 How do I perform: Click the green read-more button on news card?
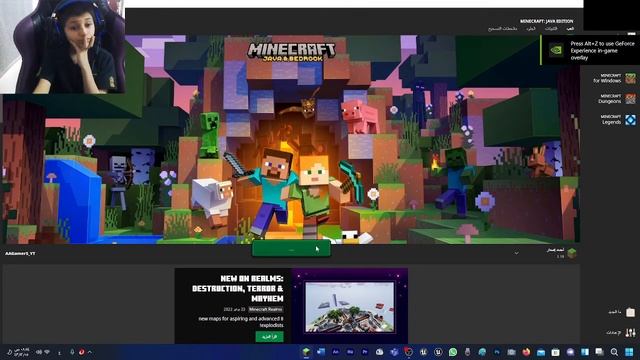click(x=269, y=337)
